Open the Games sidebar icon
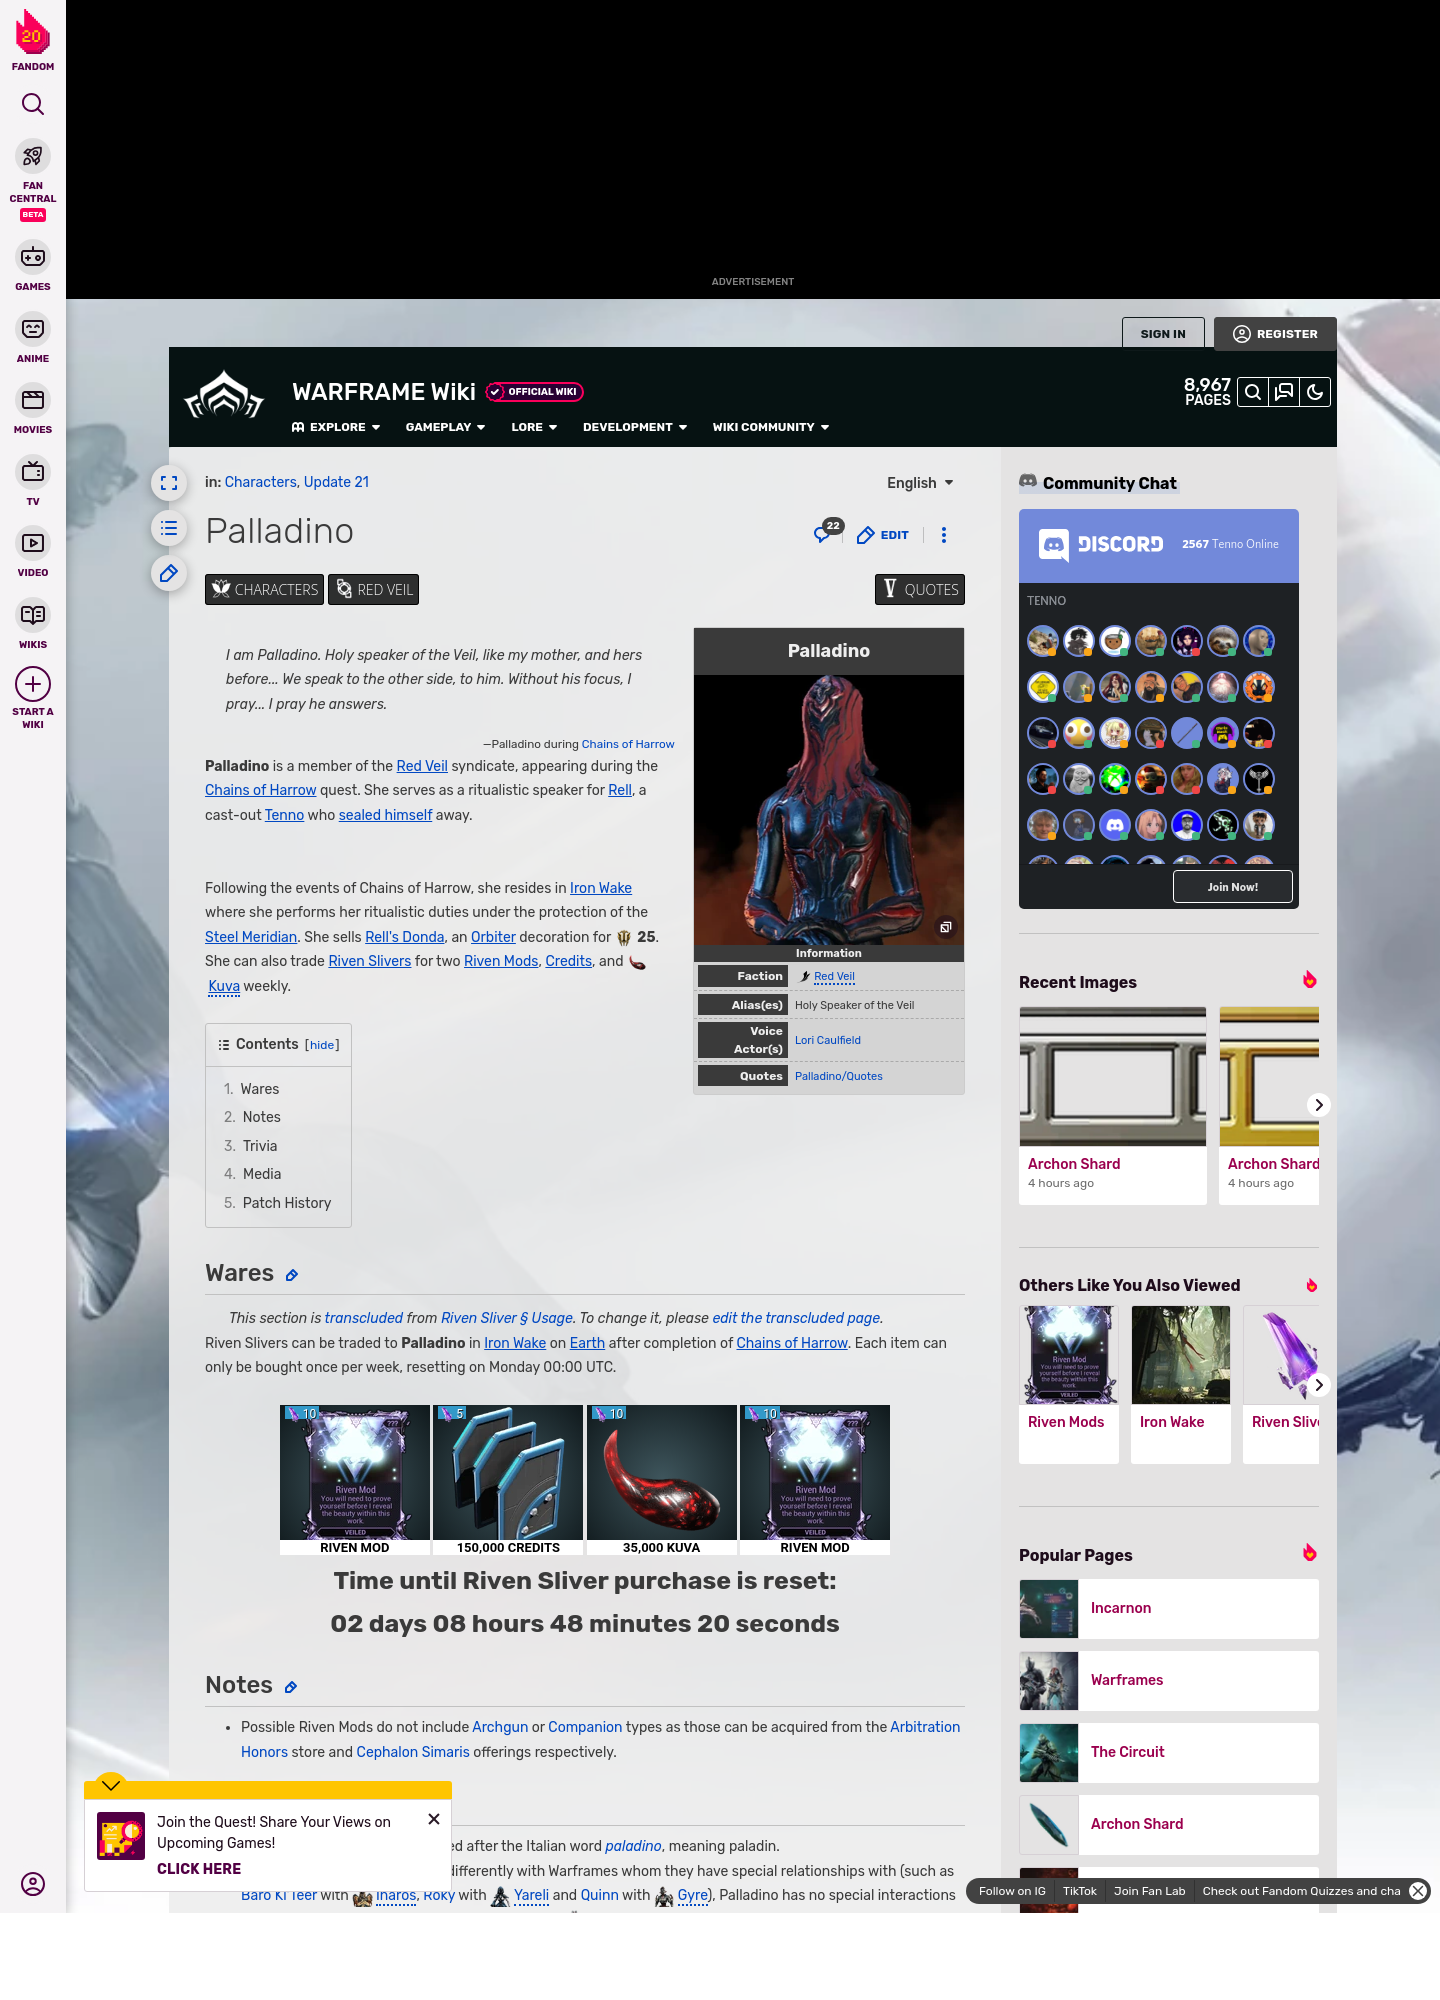The width and height of the screenshot is (1440, 2000). [x=33, y=257]
